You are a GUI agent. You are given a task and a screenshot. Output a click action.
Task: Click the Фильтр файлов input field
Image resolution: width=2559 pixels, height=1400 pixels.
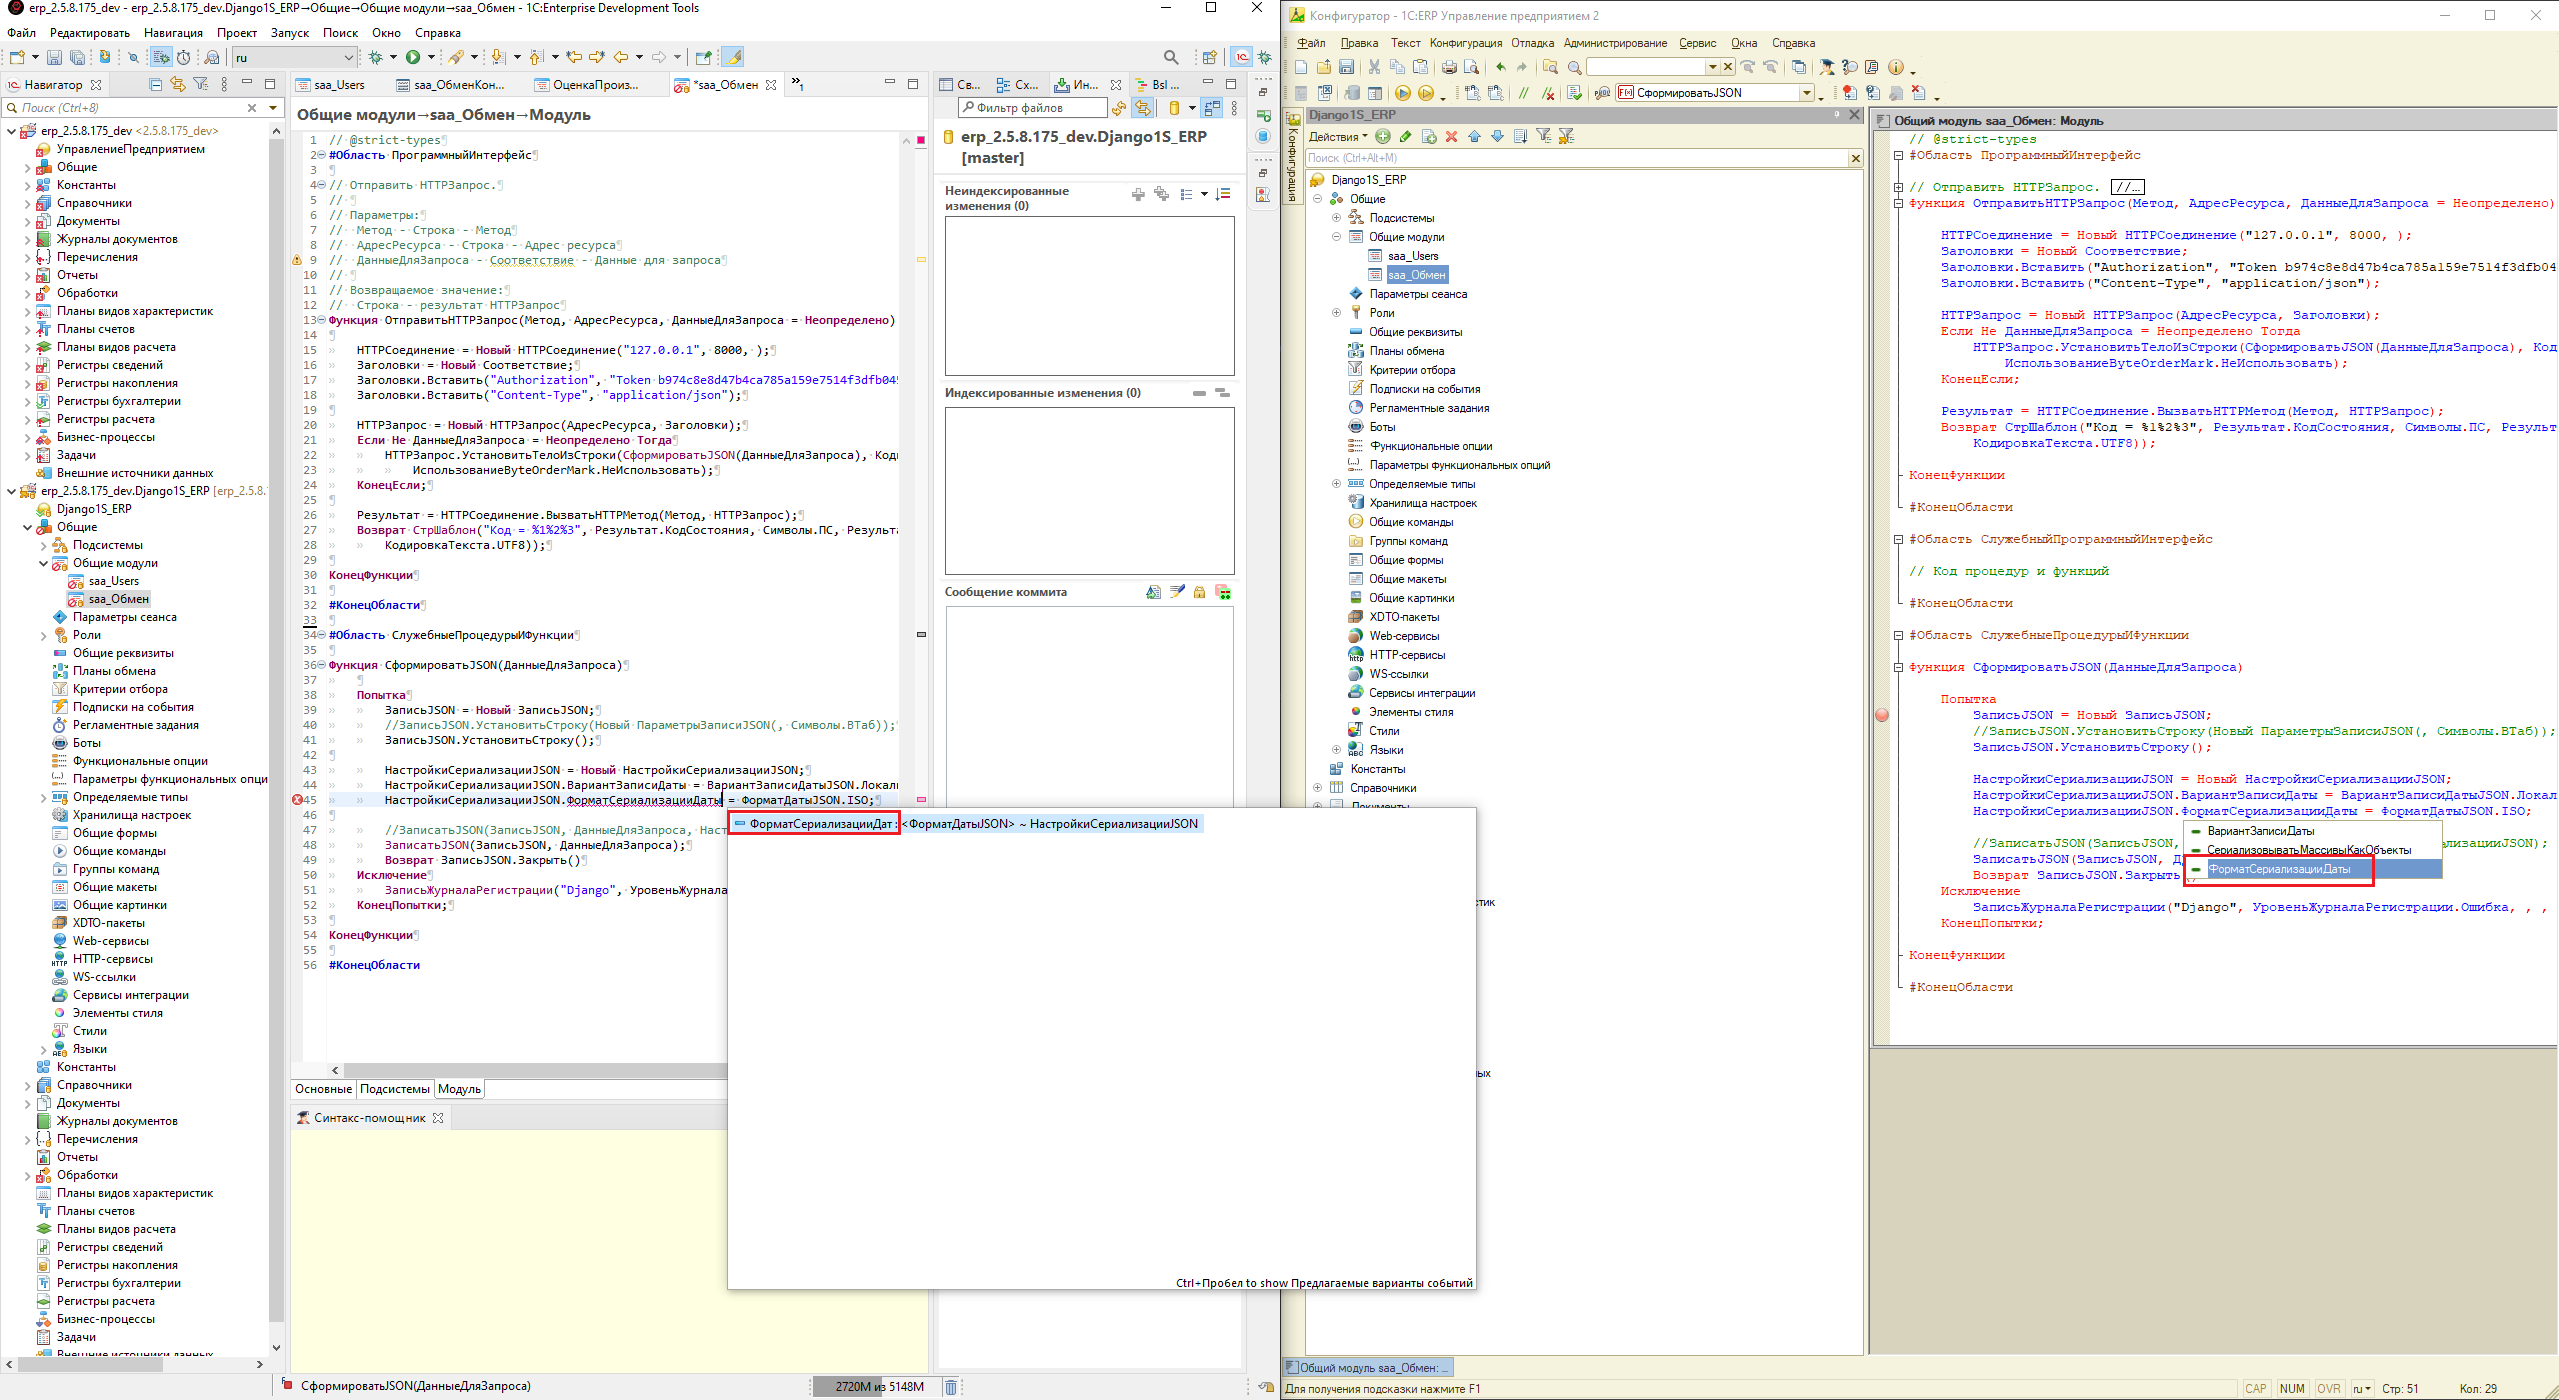coord(1035,108)
